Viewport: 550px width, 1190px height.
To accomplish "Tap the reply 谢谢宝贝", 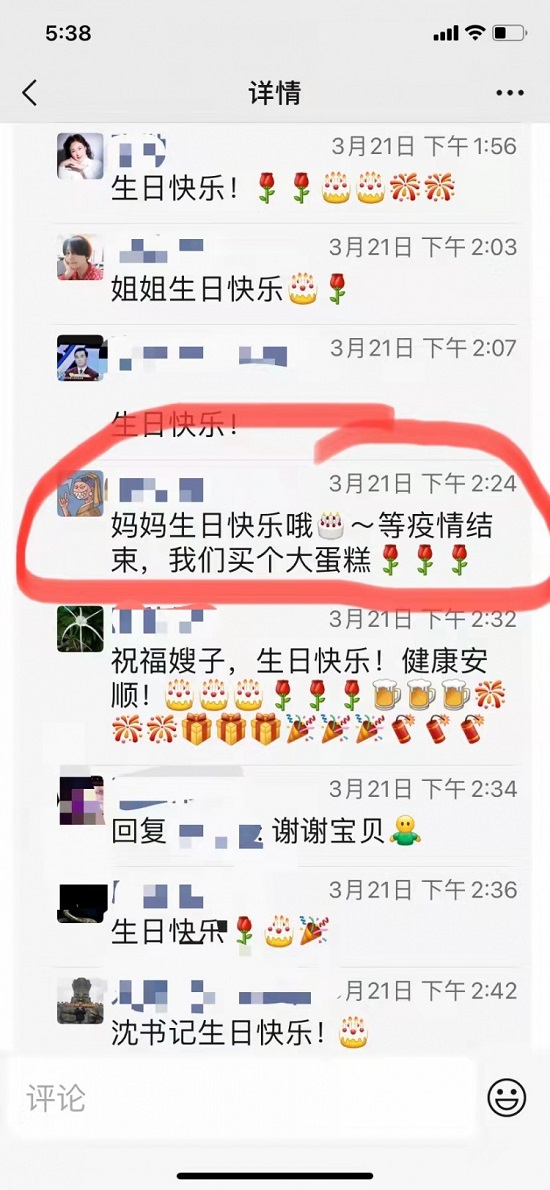I will (x=266, y=830).
